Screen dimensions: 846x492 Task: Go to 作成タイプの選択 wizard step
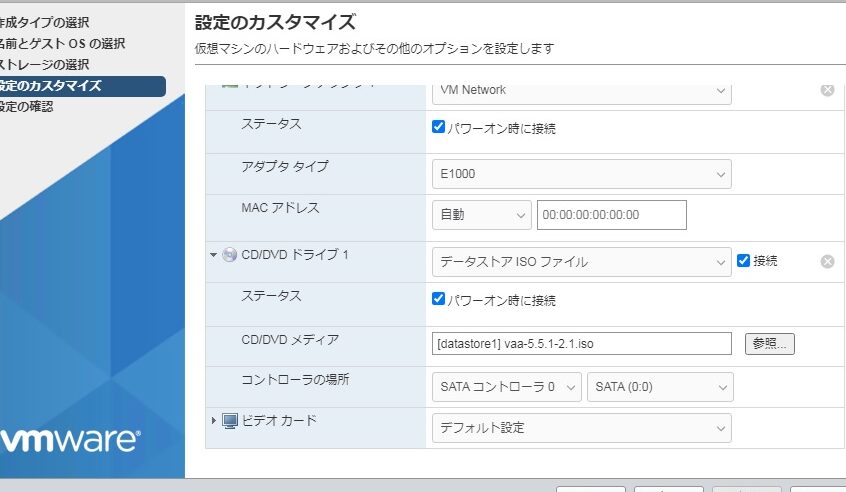point(44,23)
